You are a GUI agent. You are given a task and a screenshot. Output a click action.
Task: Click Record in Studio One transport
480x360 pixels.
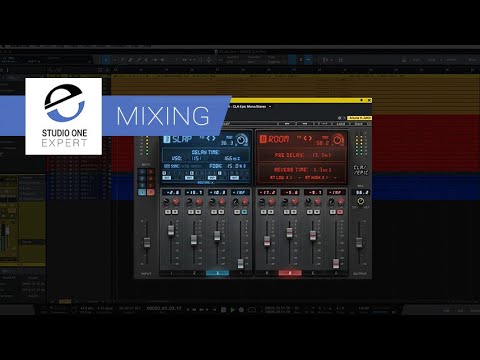[241, 310]
